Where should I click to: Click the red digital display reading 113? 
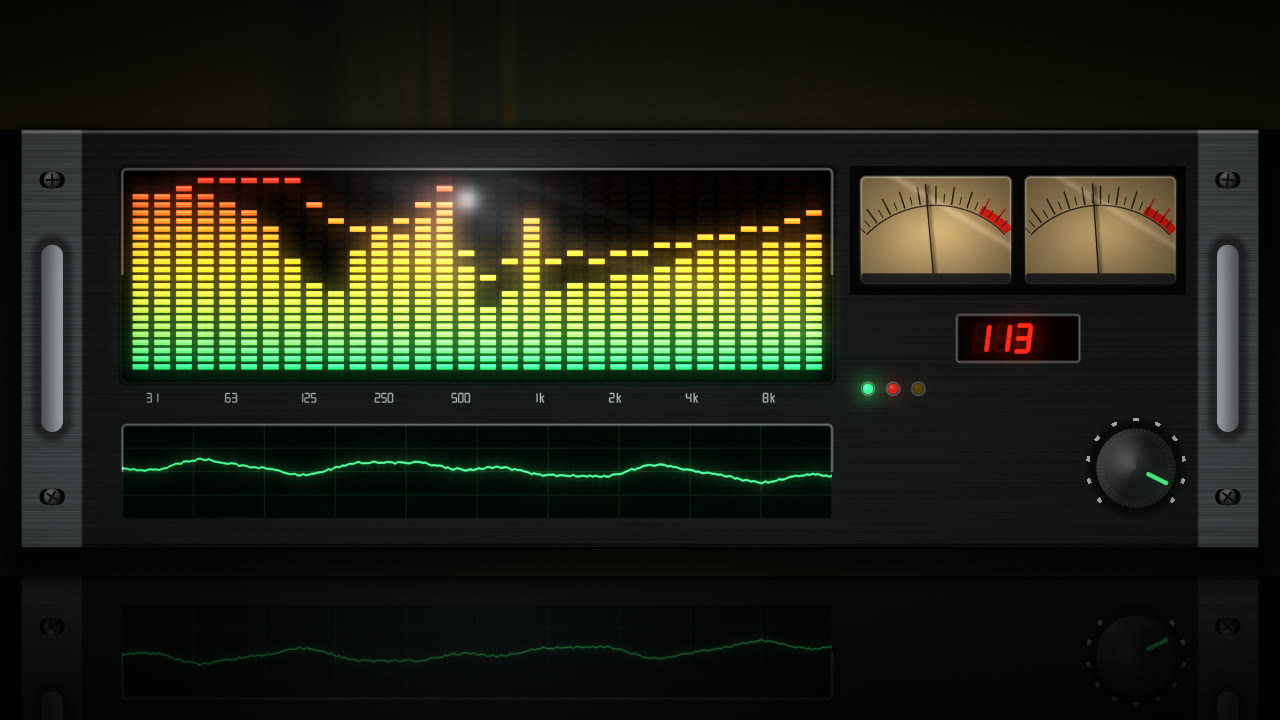click(x=1018, y=338)
